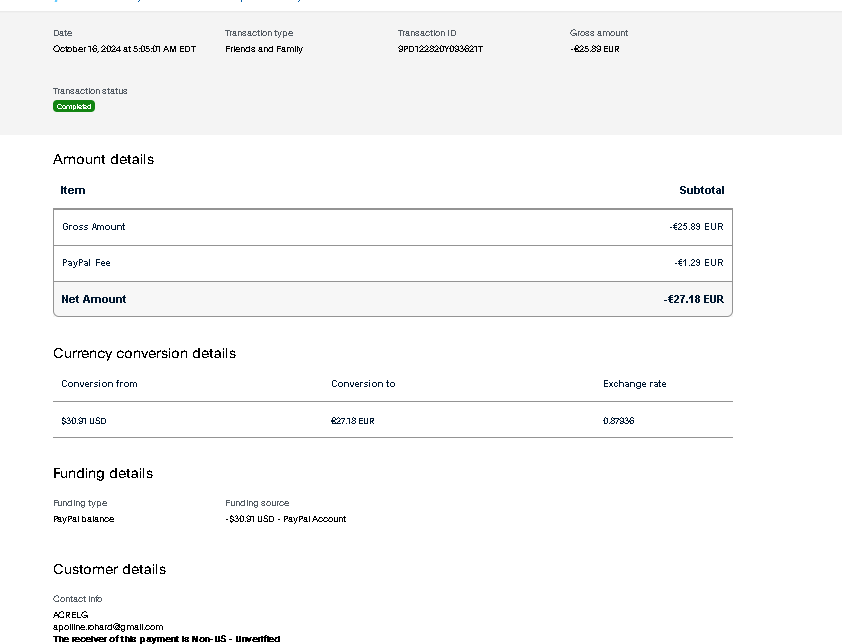Screen dimensions: 842x644
Task: Click the green Completed status badge
Action: click(x=74, y=106)
